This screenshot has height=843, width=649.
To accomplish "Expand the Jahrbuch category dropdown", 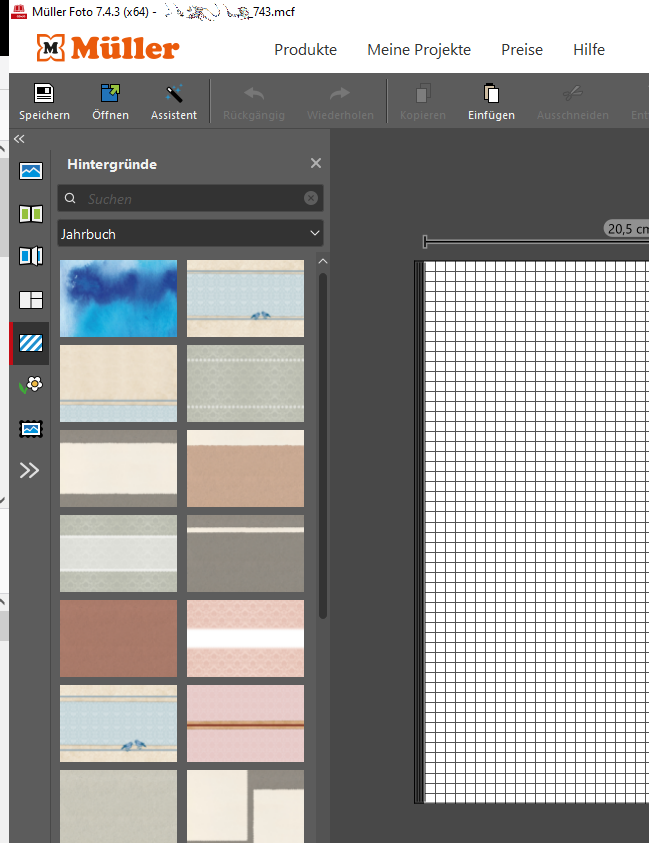I will [x=190, y=234].
